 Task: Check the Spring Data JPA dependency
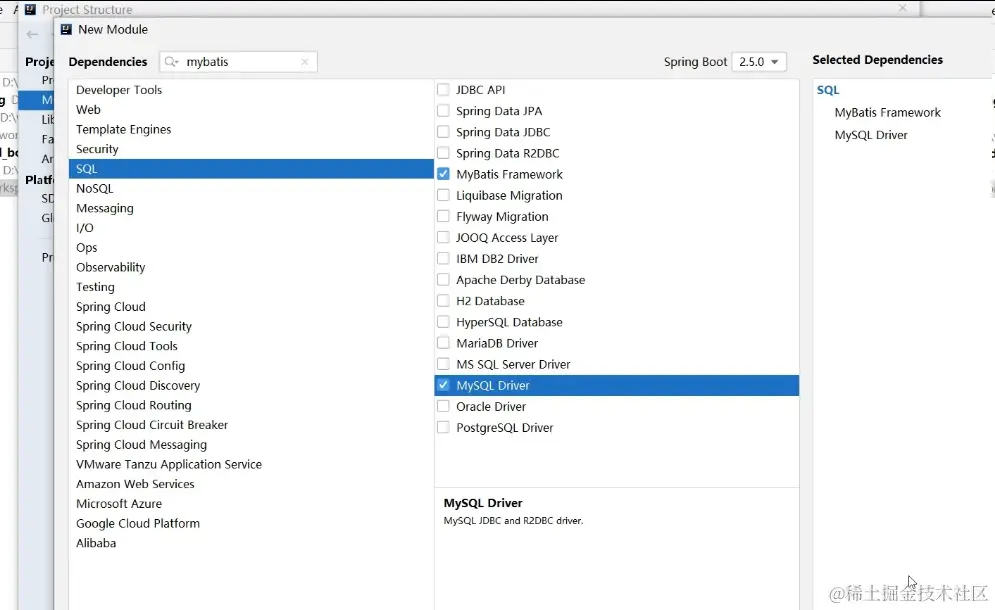pos(443,111)
